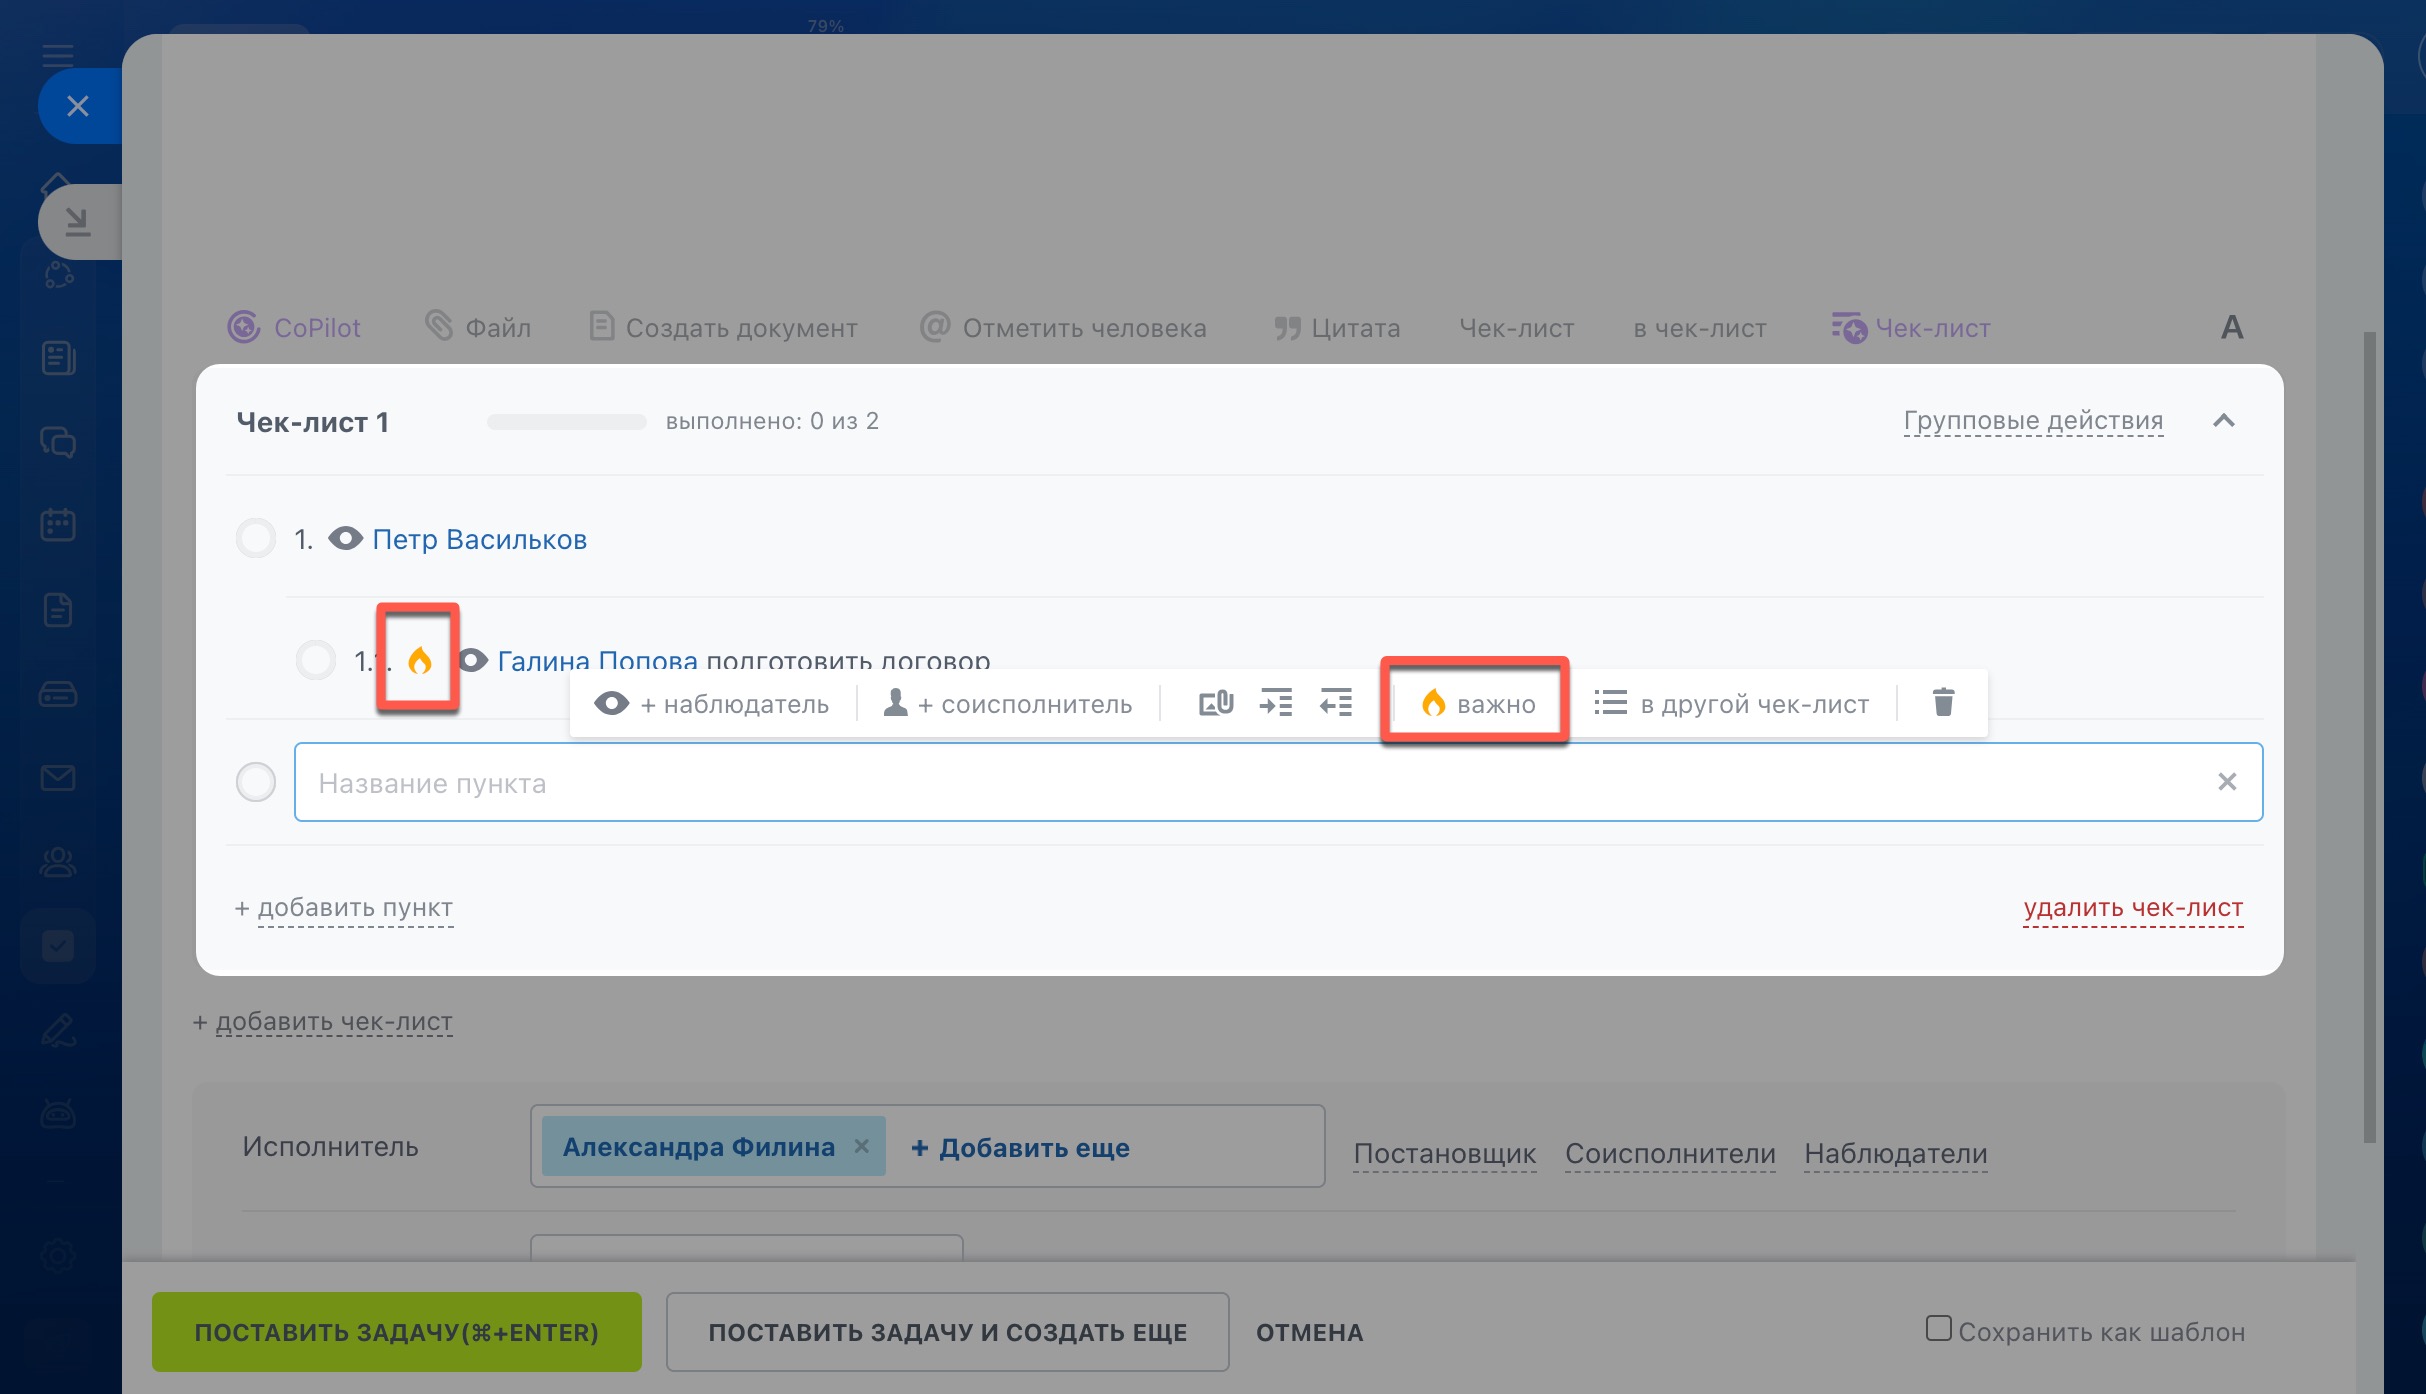The image size is (2426, 1394).
Task: Click the plain Чек-лист toolbar item
Action: coord(1516,328)
